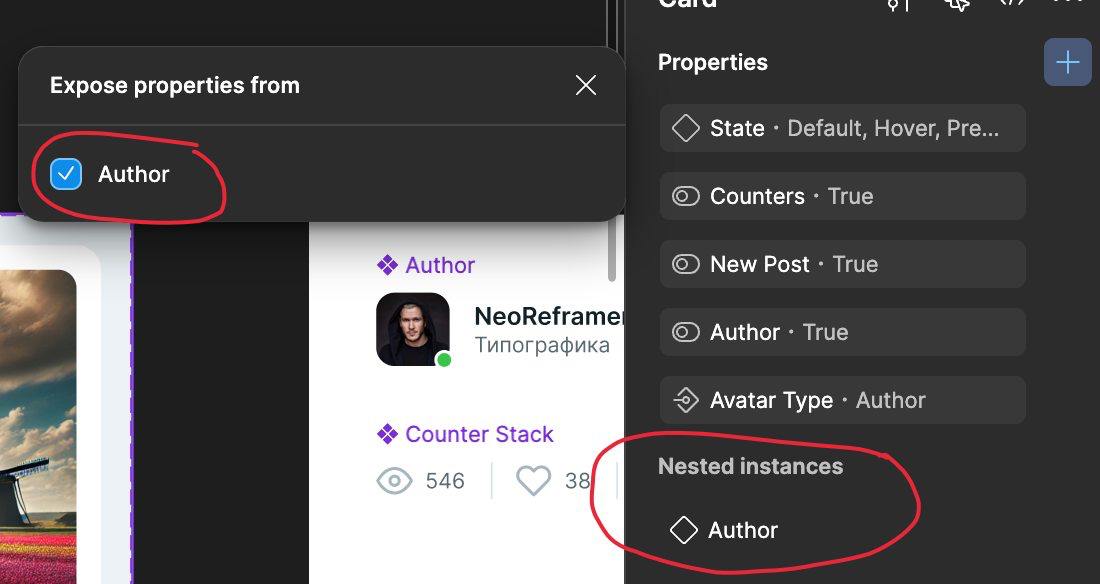
Task: Click the author's avatar photo
Action: [412, 328]
